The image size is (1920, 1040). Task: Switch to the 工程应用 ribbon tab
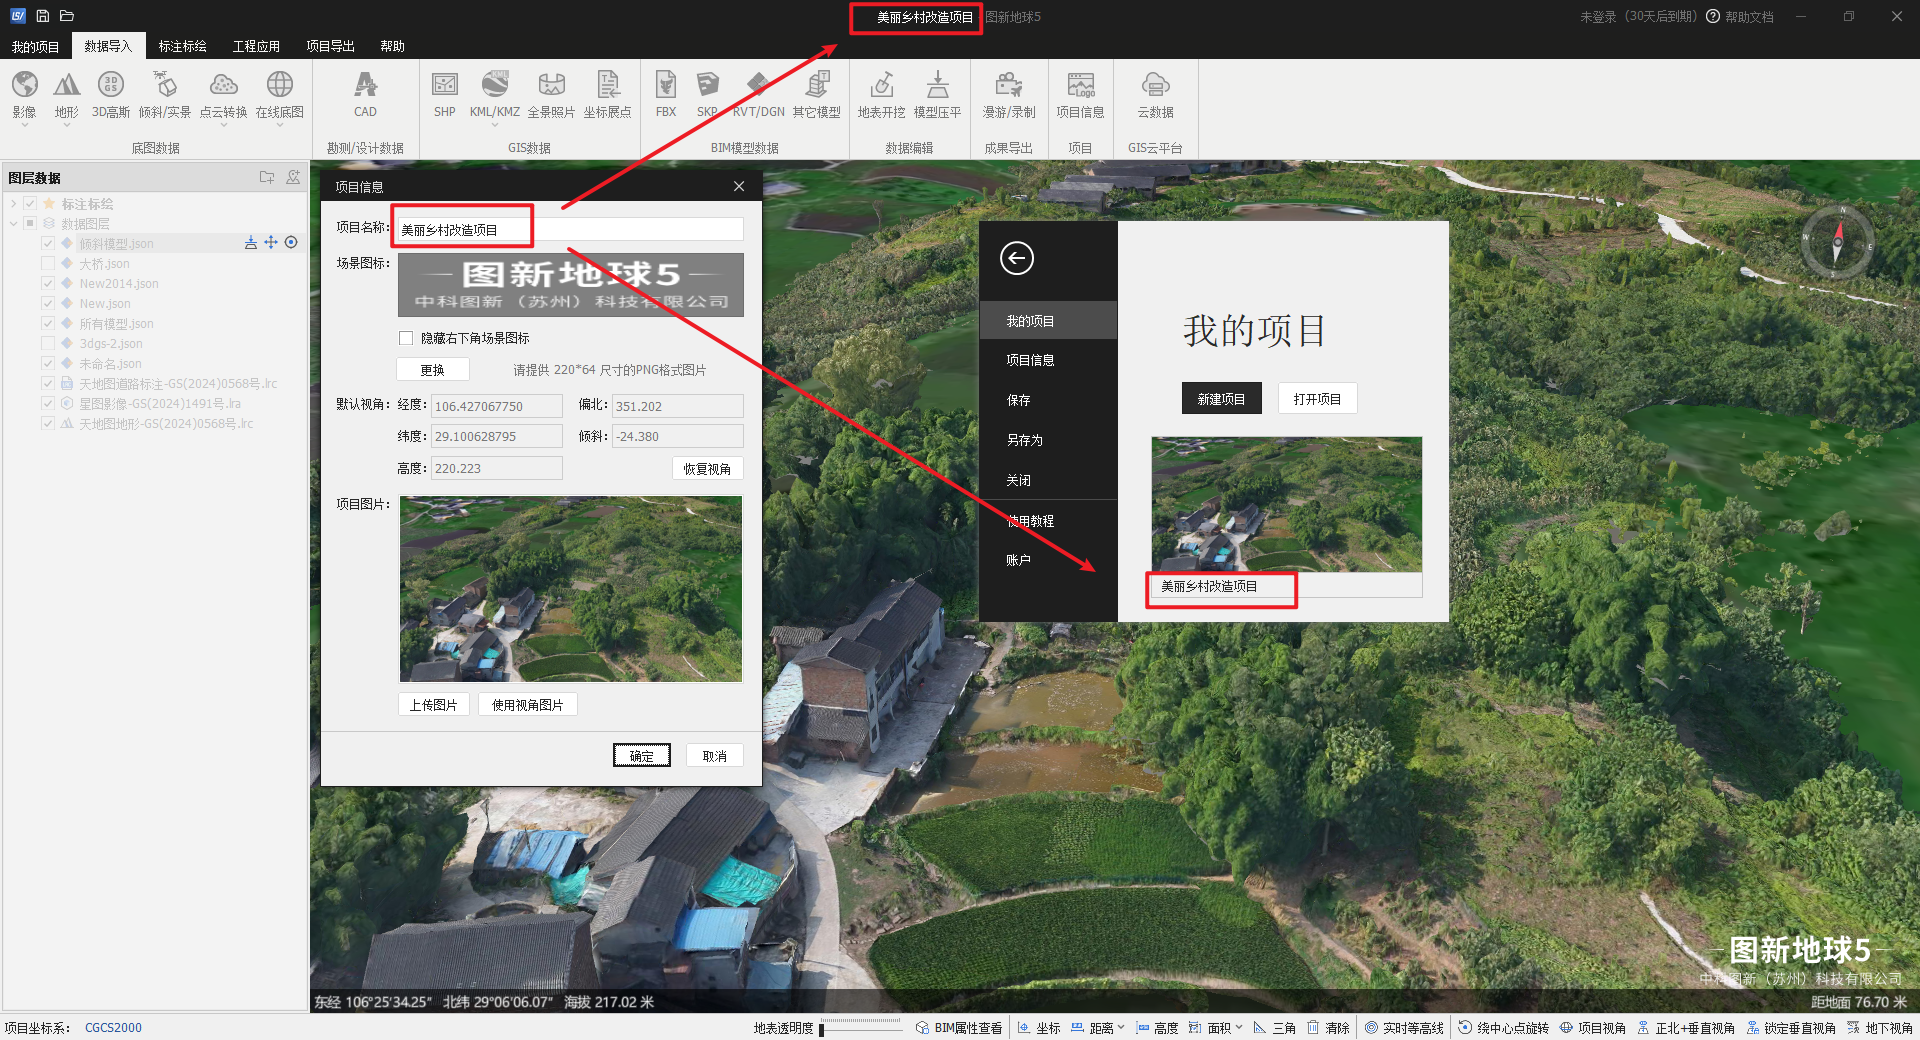(x=256, y=46)
